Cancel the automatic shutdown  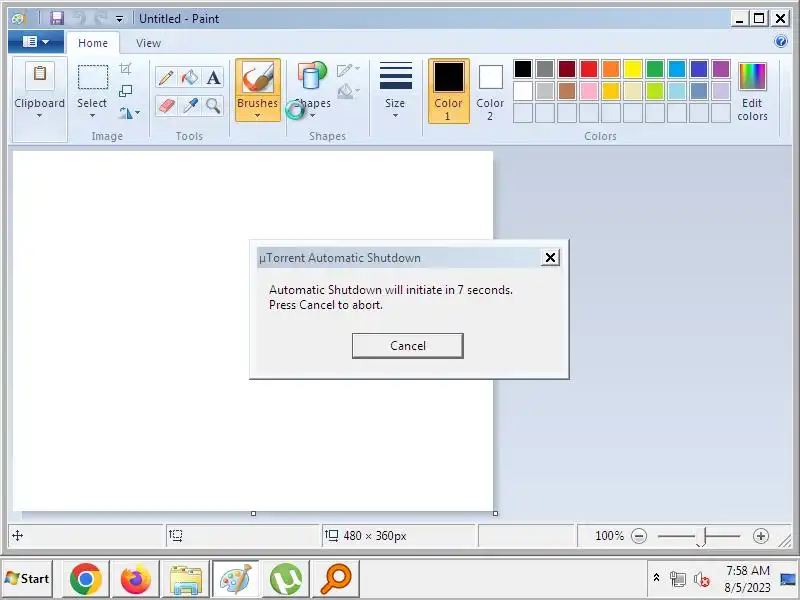tap(408, 346)
